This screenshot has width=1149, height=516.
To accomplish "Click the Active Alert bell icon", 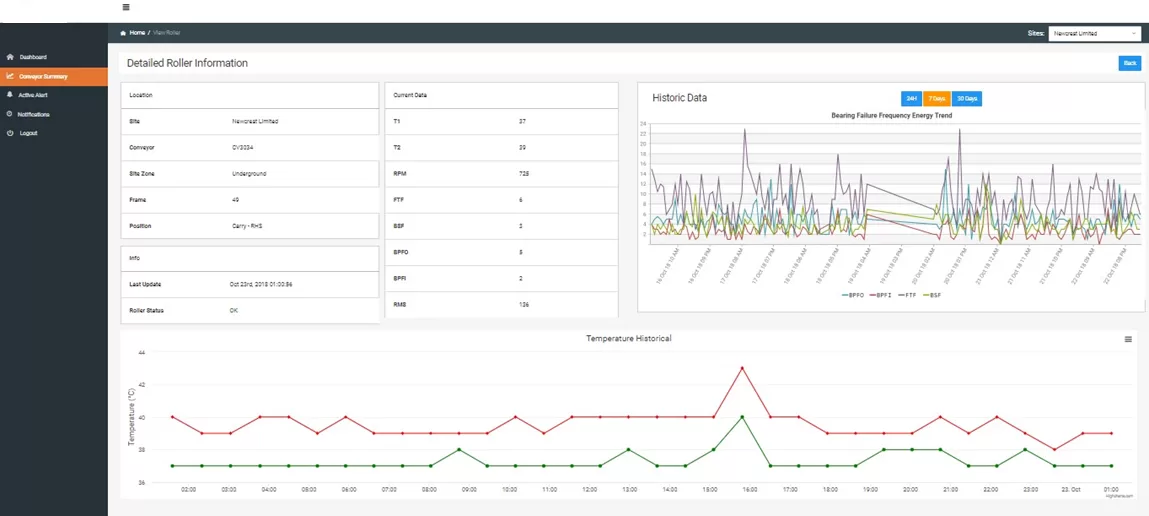I will [9, 95].
